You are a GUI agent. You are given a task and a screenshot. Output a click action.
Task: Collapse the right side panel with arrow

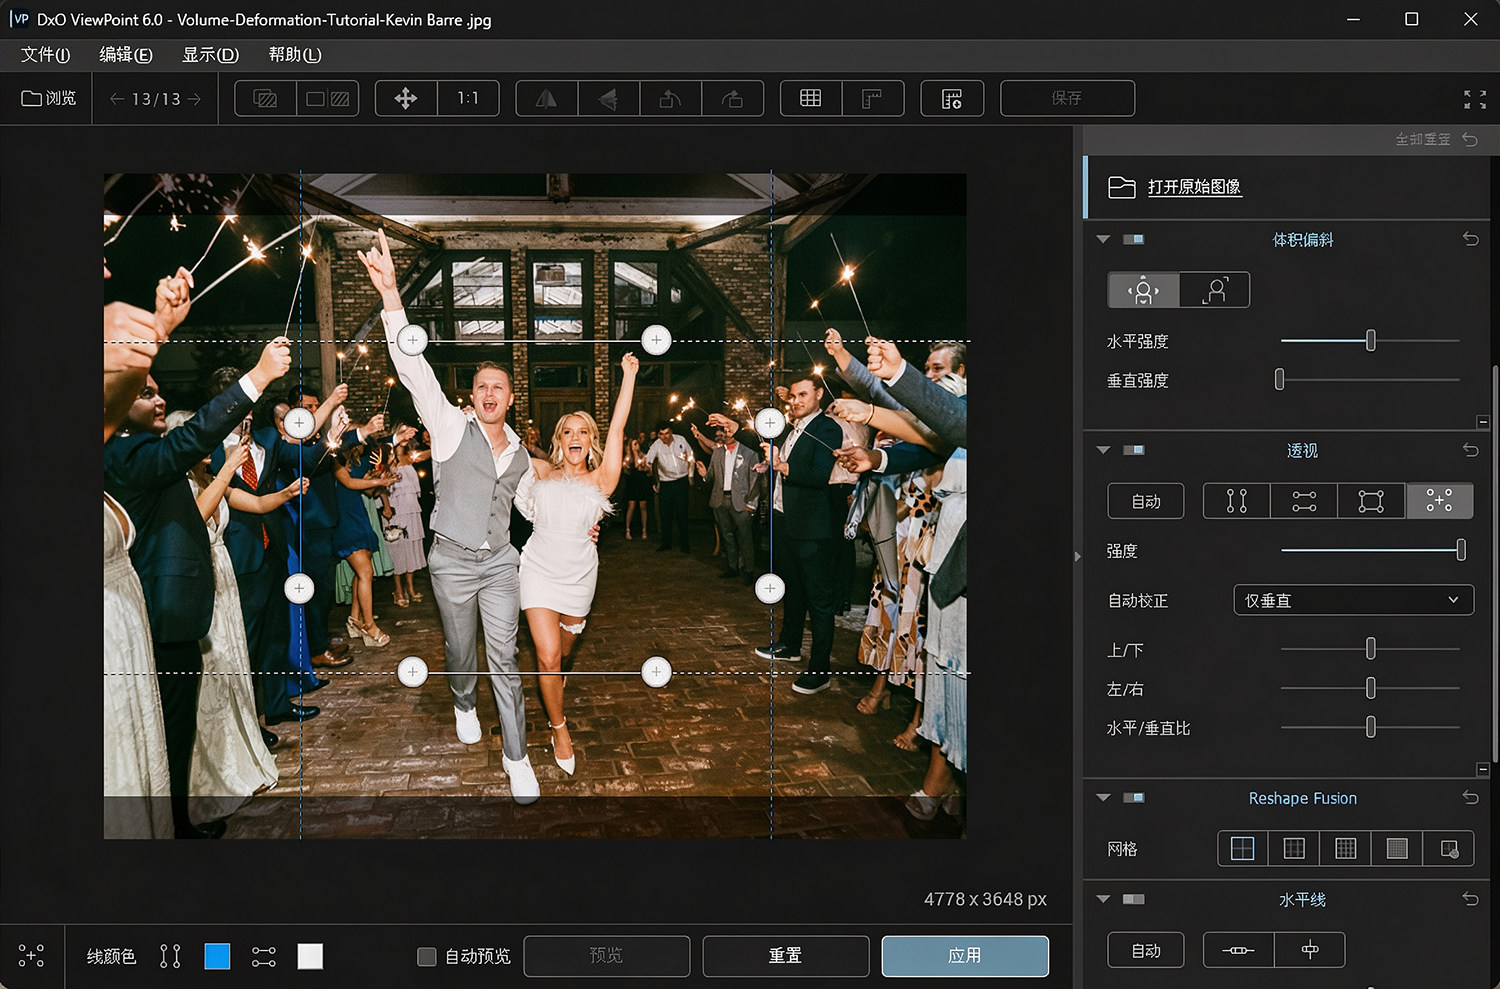[x=1078, y=556]
